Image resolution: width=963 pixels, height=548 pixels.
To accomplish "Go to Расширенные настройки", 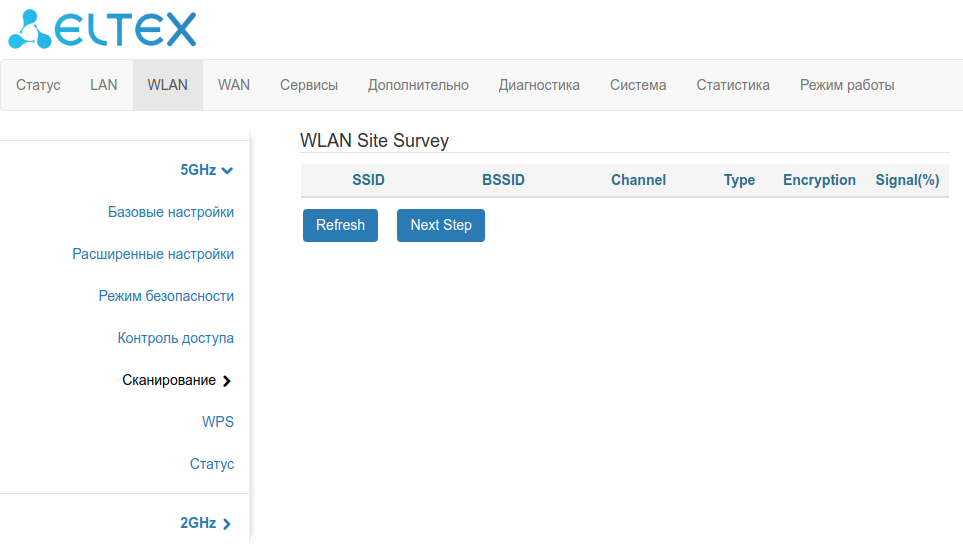I will [x=153, y=254].
